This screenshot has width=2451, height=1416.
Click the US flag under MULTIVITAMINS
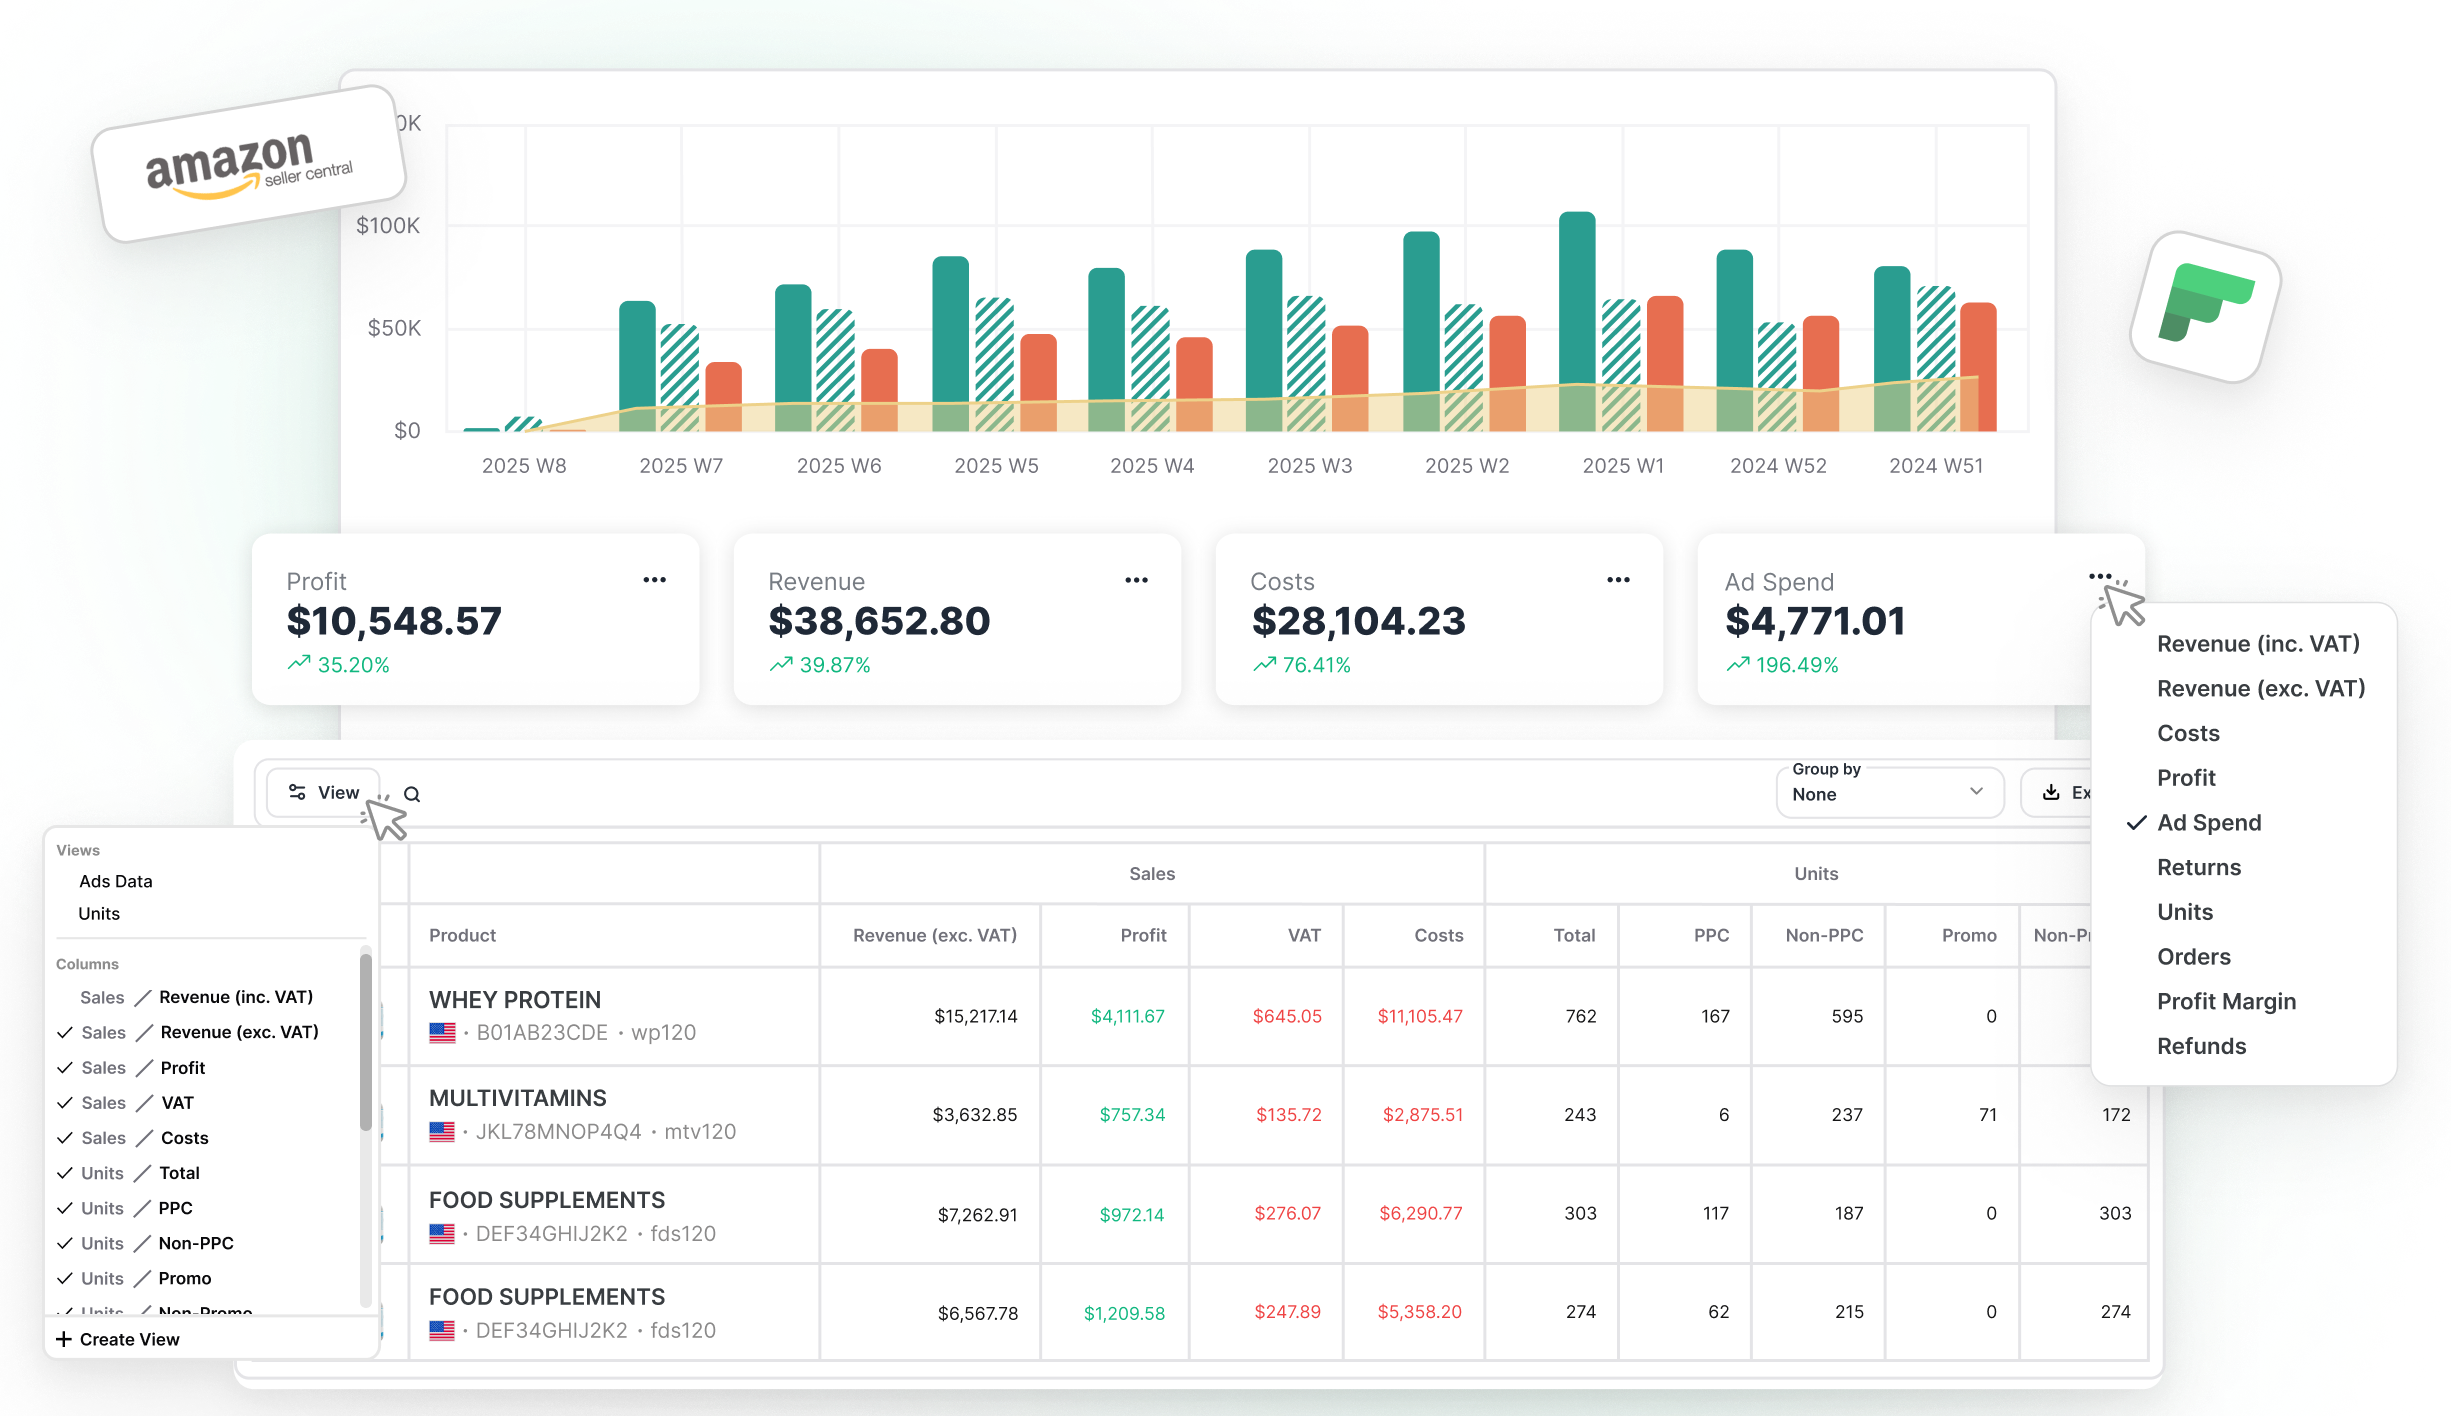(442, 1132)
